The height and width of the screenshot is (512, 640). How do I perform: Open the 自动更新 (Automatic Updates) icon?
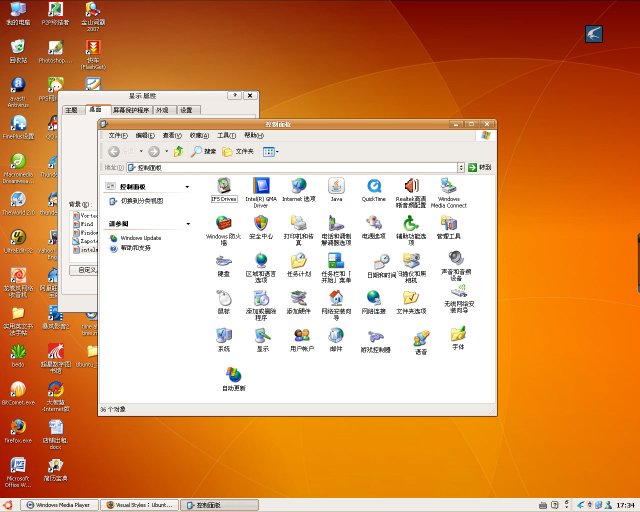click(232, 375)
